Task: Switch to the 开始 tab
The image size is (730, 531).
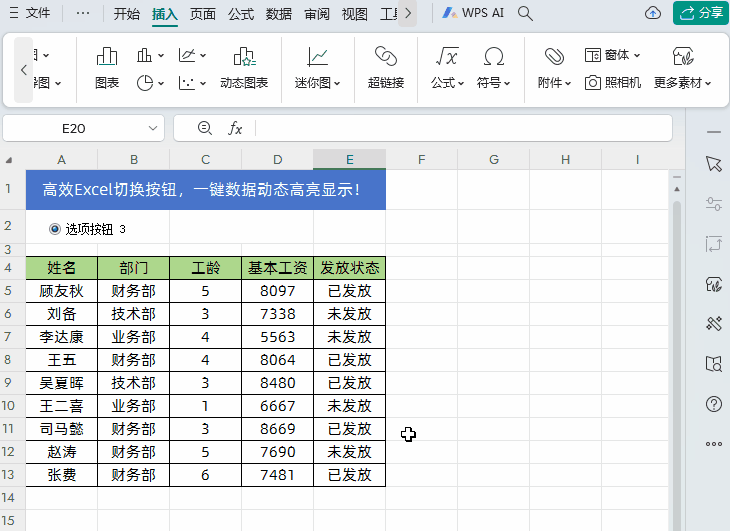Action: (127, 13)
